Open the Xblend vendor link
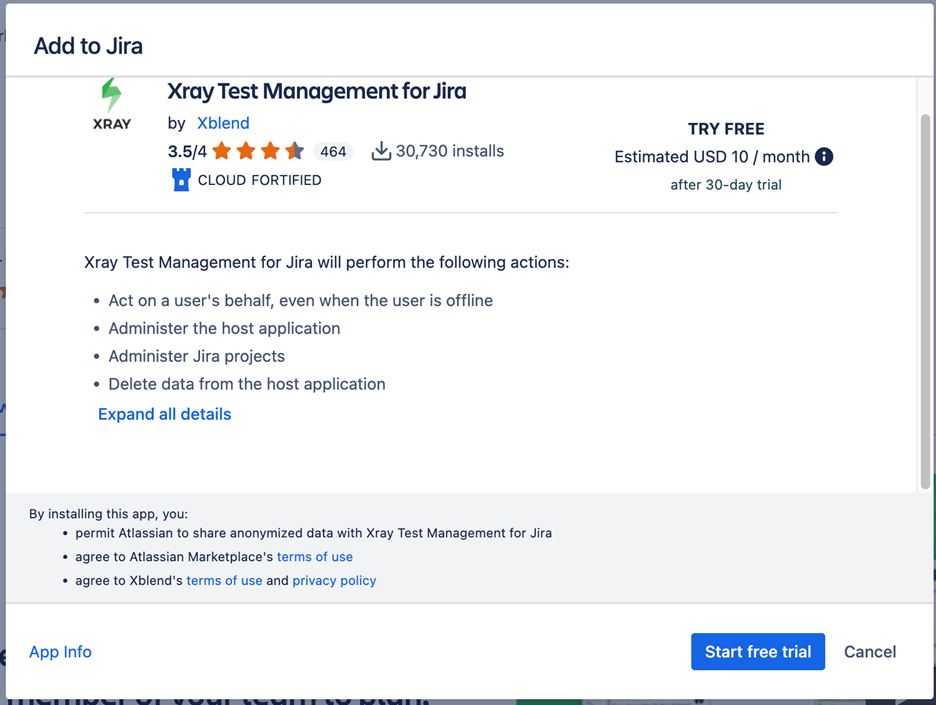This screenshot has height=705, width=936. [x=223, y=123]
